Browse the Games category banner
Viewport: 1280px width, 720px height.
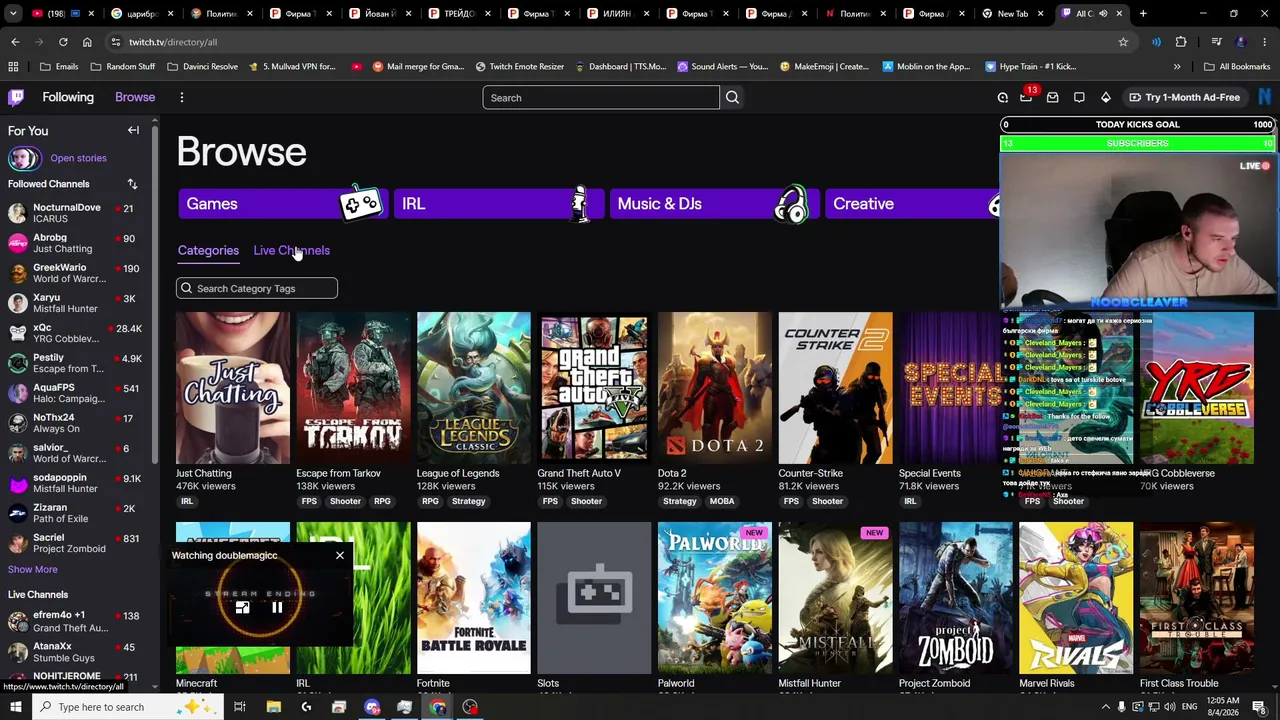[282, 203]
